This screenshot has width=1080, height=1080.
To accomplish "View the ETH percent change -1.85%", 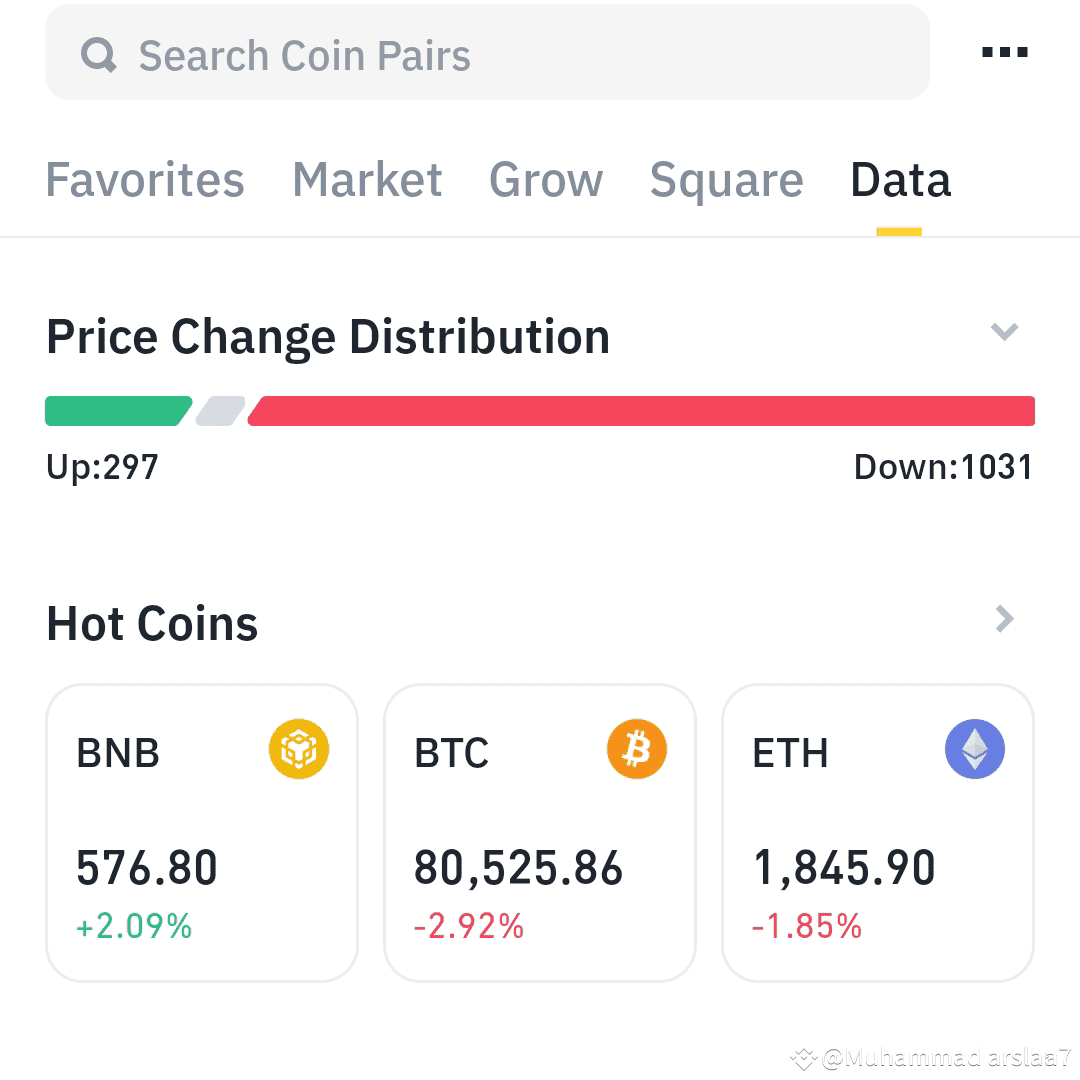I will click(x=807, y=926).
